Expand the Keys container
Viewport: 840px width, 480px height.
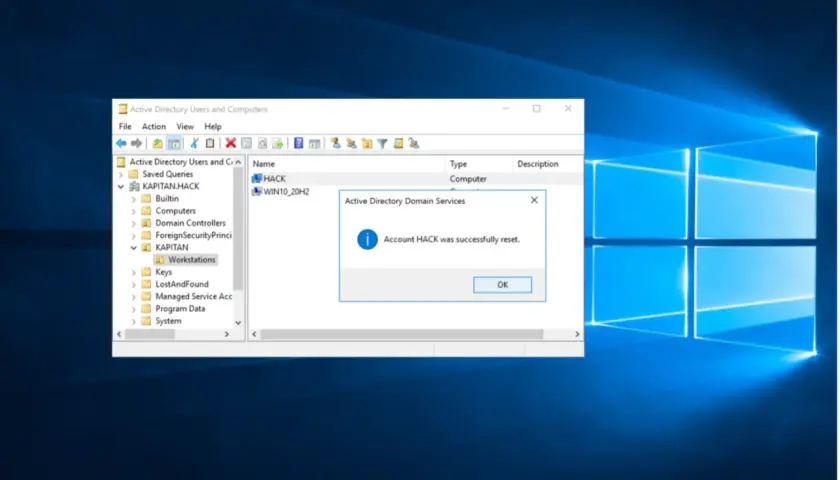[x=133, y=272]
